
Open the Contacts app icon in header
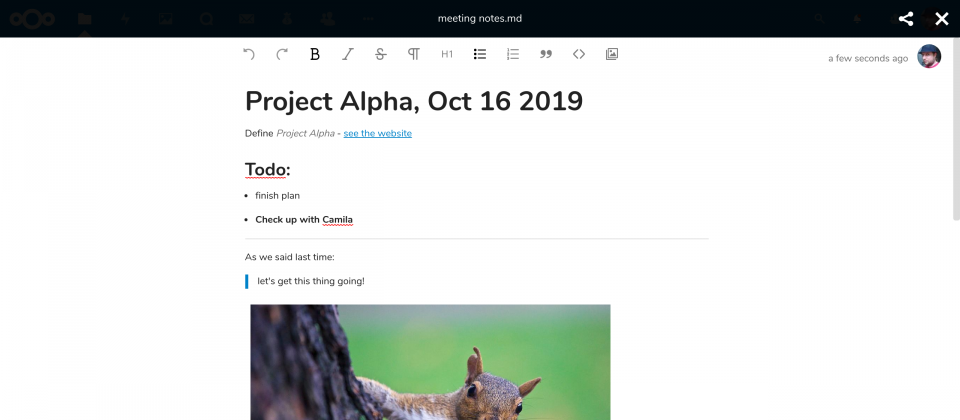[328, 19]
